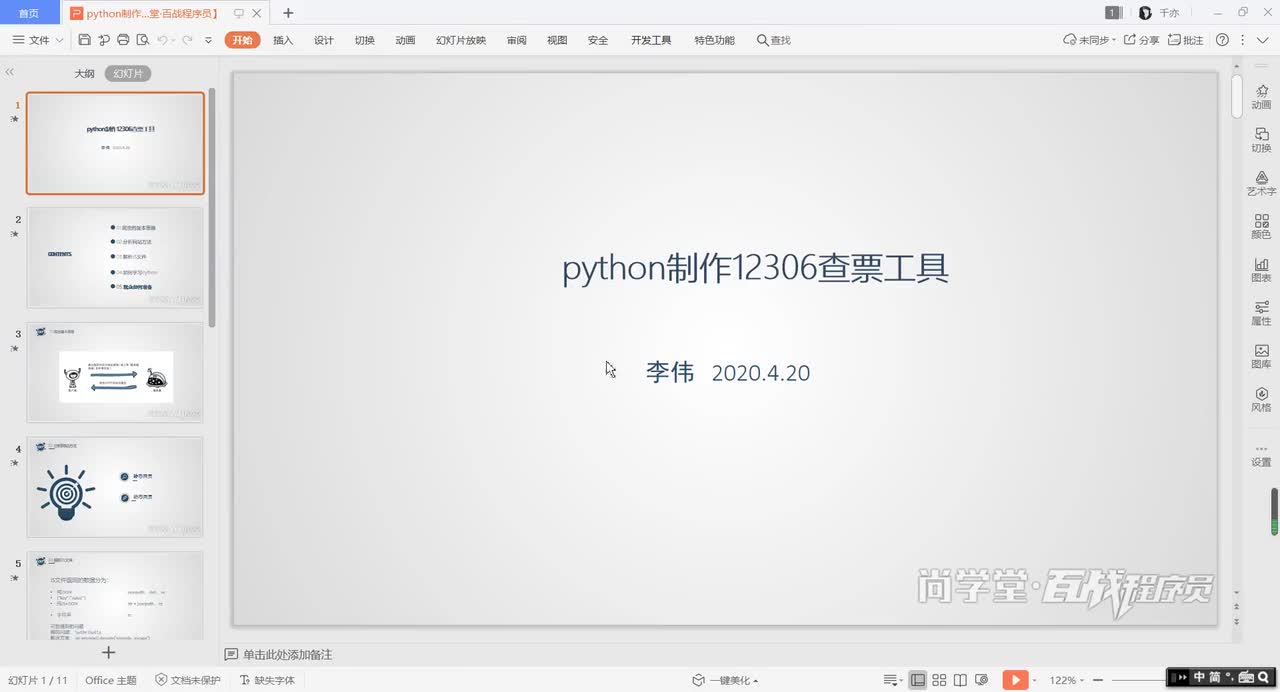Click the Redo arrow icon
Screen dimensions: 1280x692
[x=186, y=40]
